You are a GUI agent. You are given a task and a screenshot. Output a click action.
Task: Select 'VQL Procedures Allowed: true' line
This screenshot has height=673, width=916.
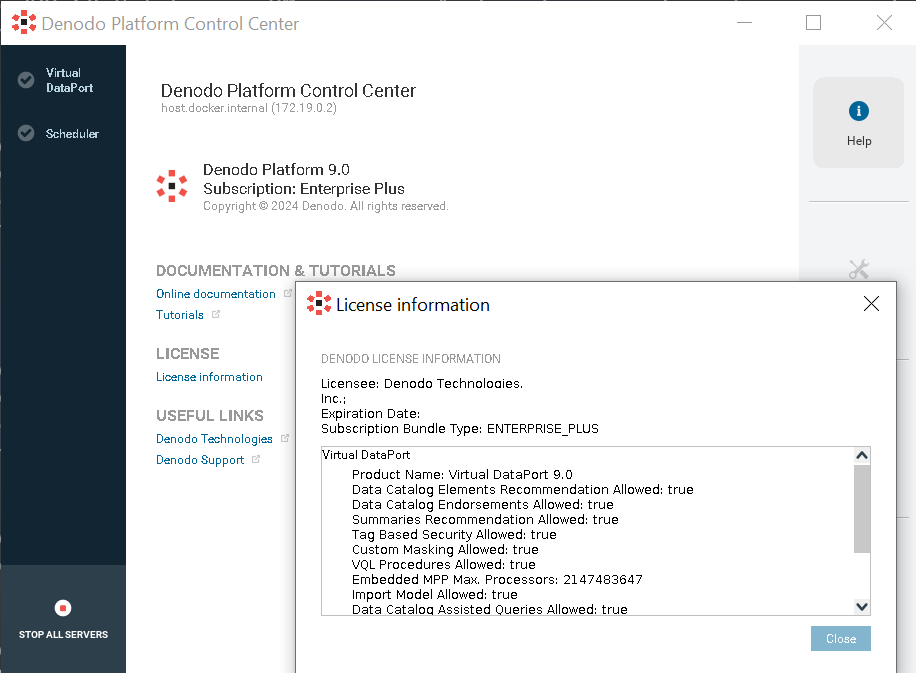443,565
